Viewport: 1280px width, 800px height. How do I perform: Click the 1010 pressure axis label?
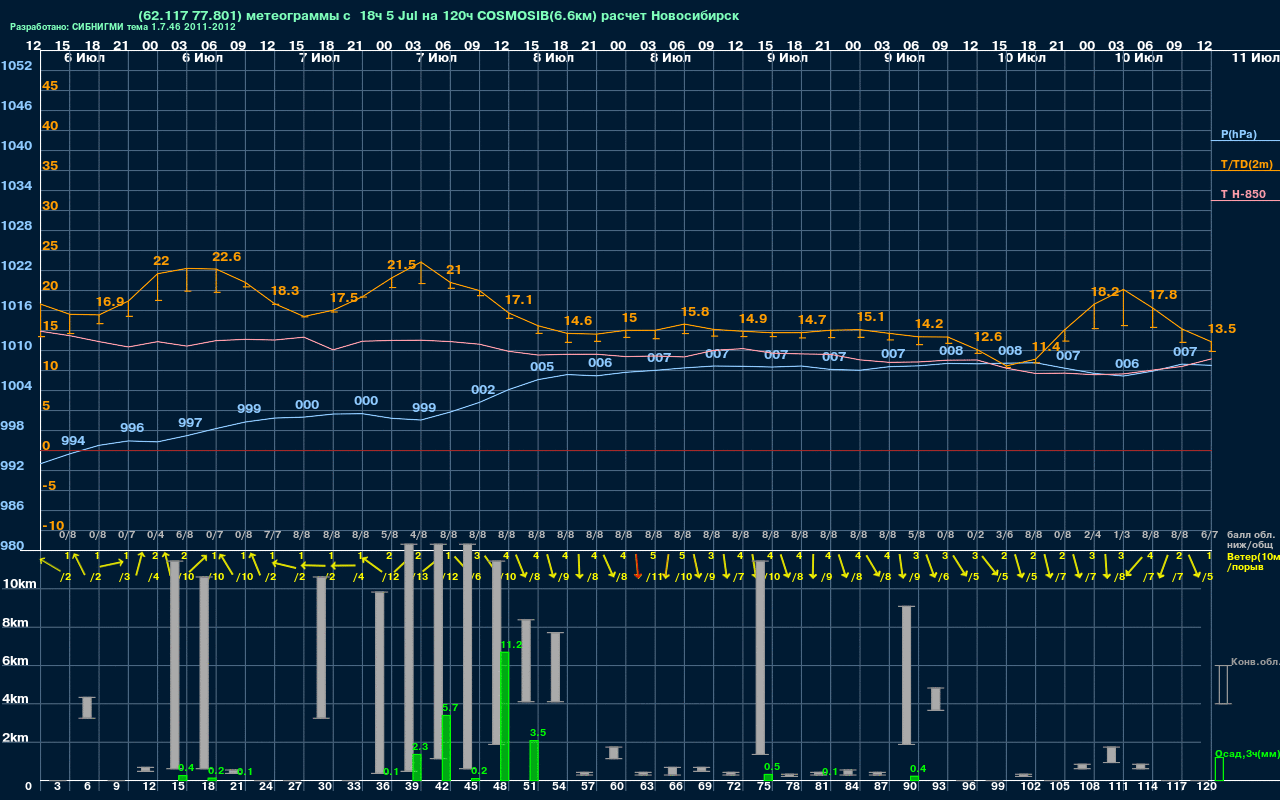coord(16,346)
